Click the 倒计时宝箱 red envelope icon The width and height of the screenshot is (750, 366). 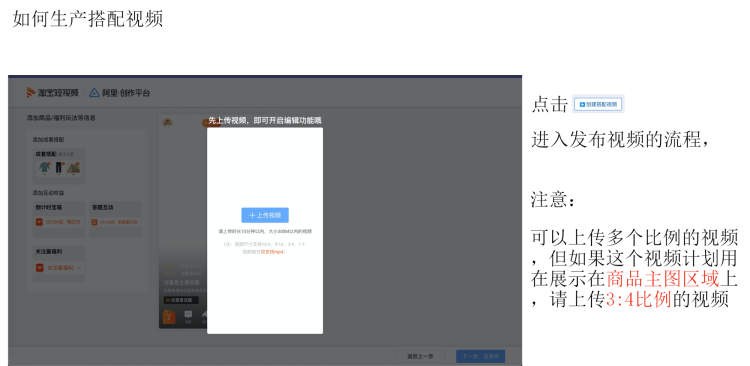pyautogui.click(x=39, y=222)
